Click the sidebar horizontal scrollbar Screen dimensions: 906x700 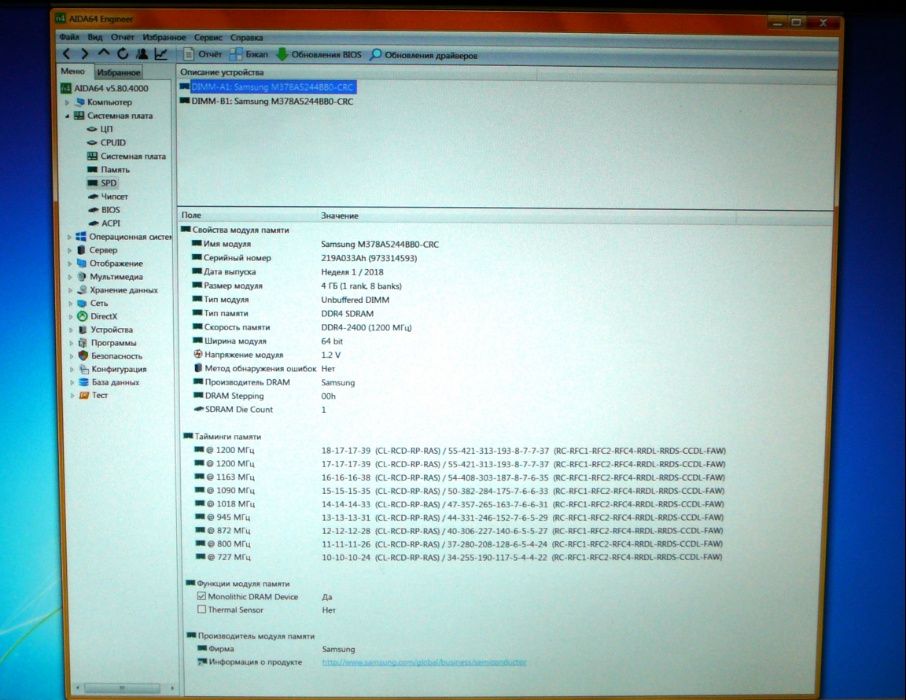tap(124, 688)
